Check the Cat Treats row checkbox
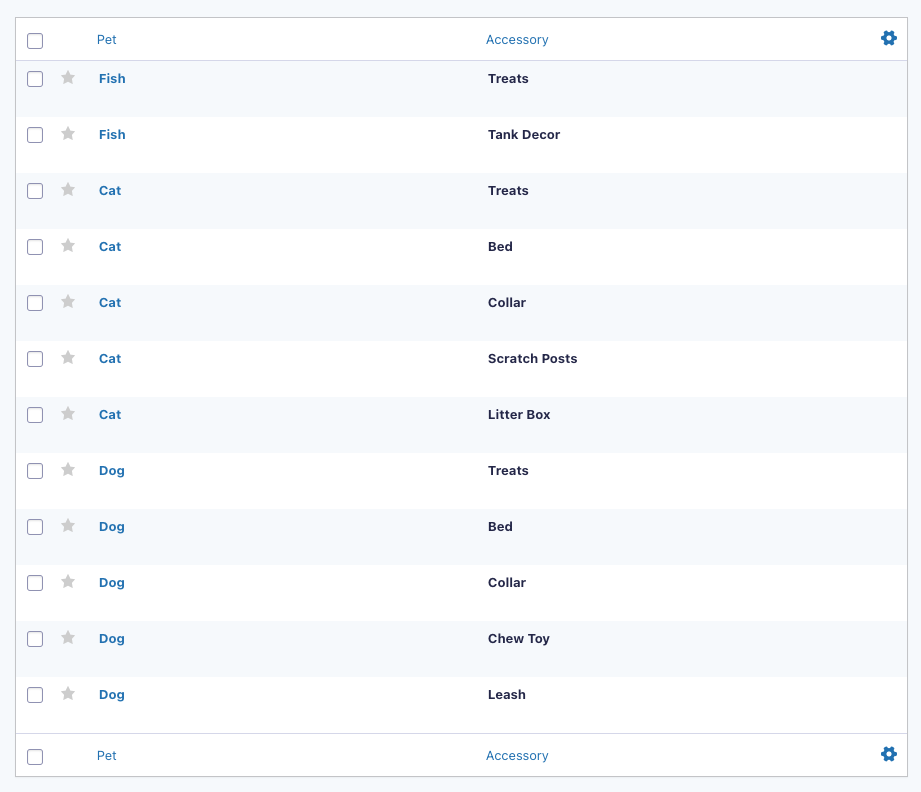Screen dimensions: 921x792 (x=35, y=191)
